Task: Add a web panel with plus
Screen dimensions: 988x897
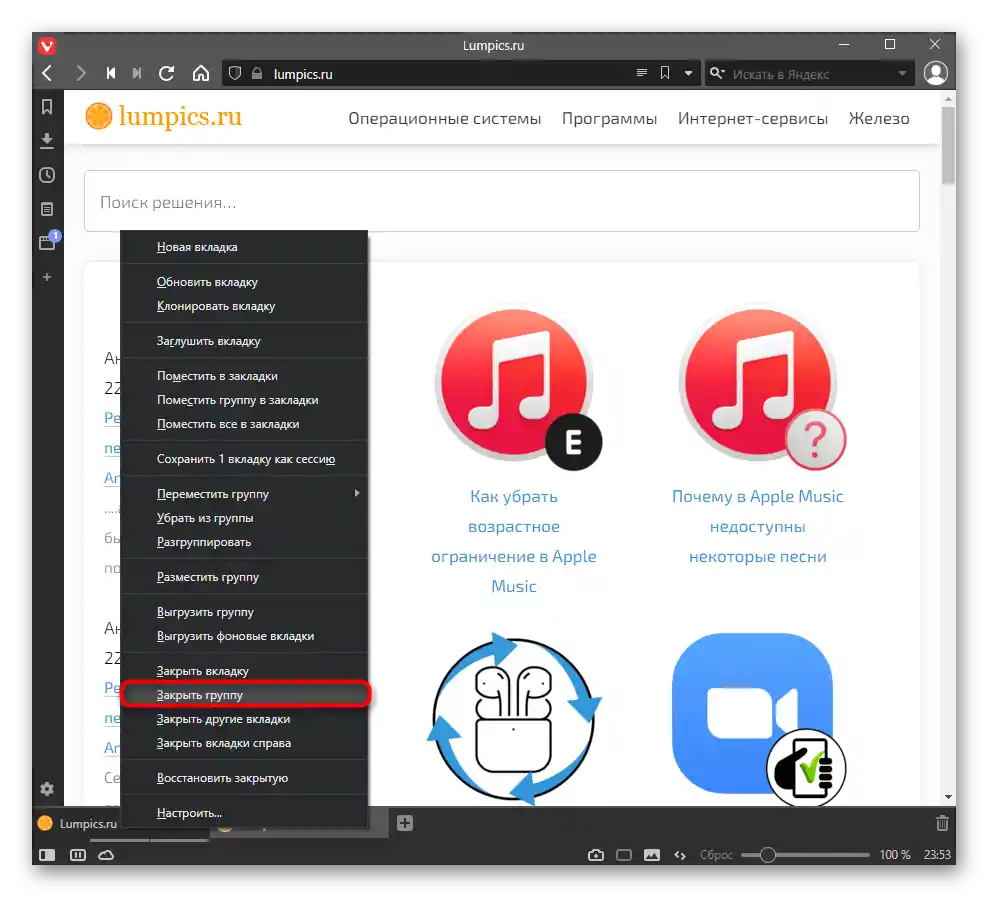Action: point(47,277)
